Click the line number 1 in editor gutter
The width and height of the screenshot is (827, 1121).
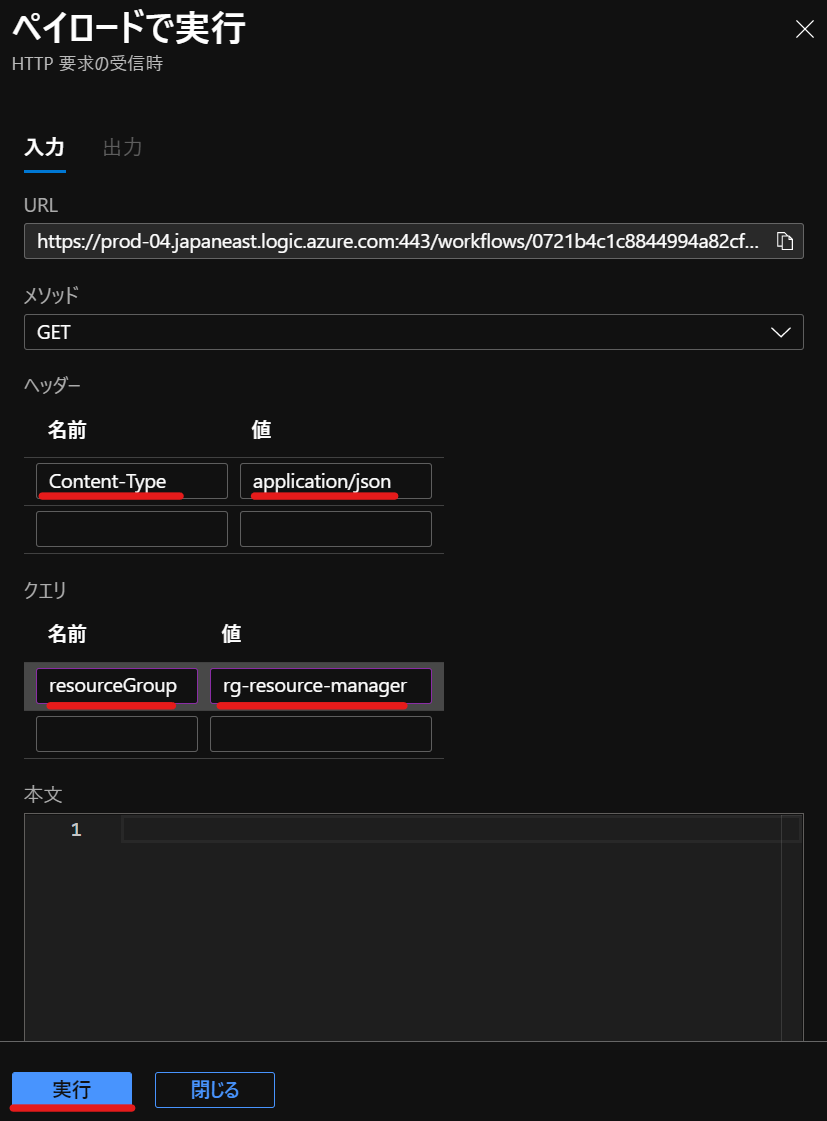pyautogui.click(x=76, y=829)
